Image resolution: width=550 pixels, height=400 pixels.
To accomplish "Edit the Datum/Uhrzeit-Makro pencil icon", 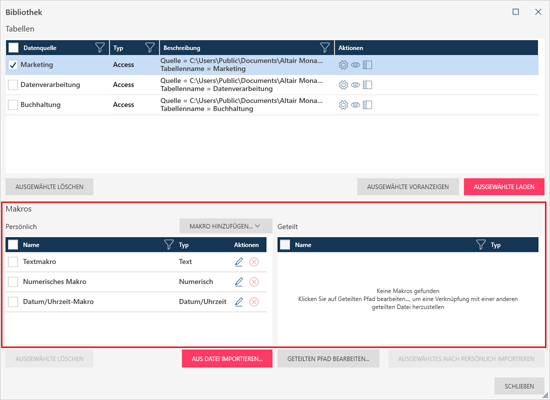I will click(x=239, y=302).
